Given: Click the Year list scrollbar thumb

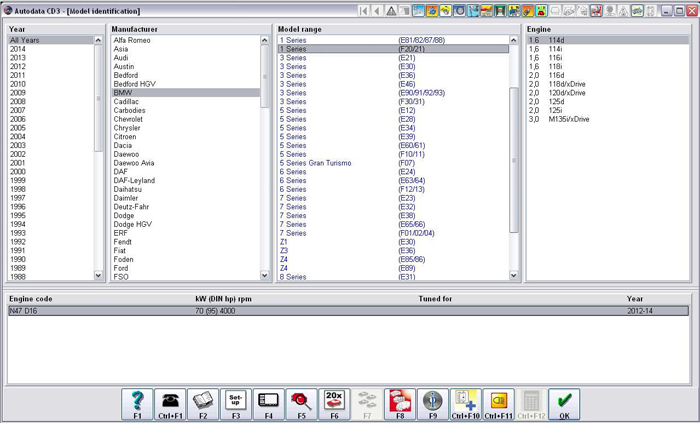Looking at the screenshot, I should click(x=99, y=98).
